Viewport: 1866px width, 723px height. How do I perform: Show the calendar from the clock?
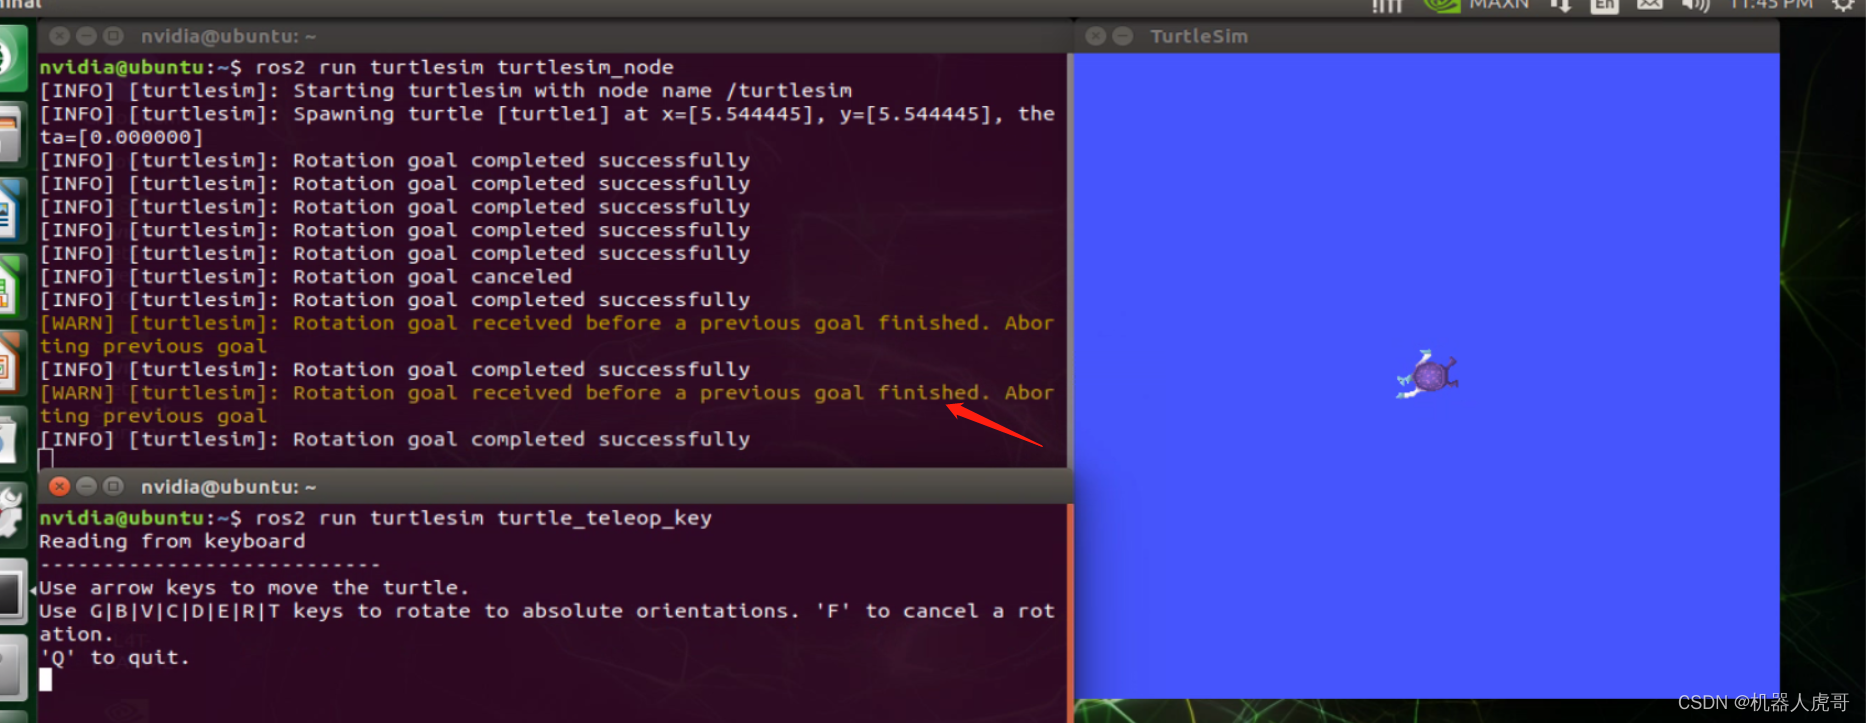coord(1771,5)
